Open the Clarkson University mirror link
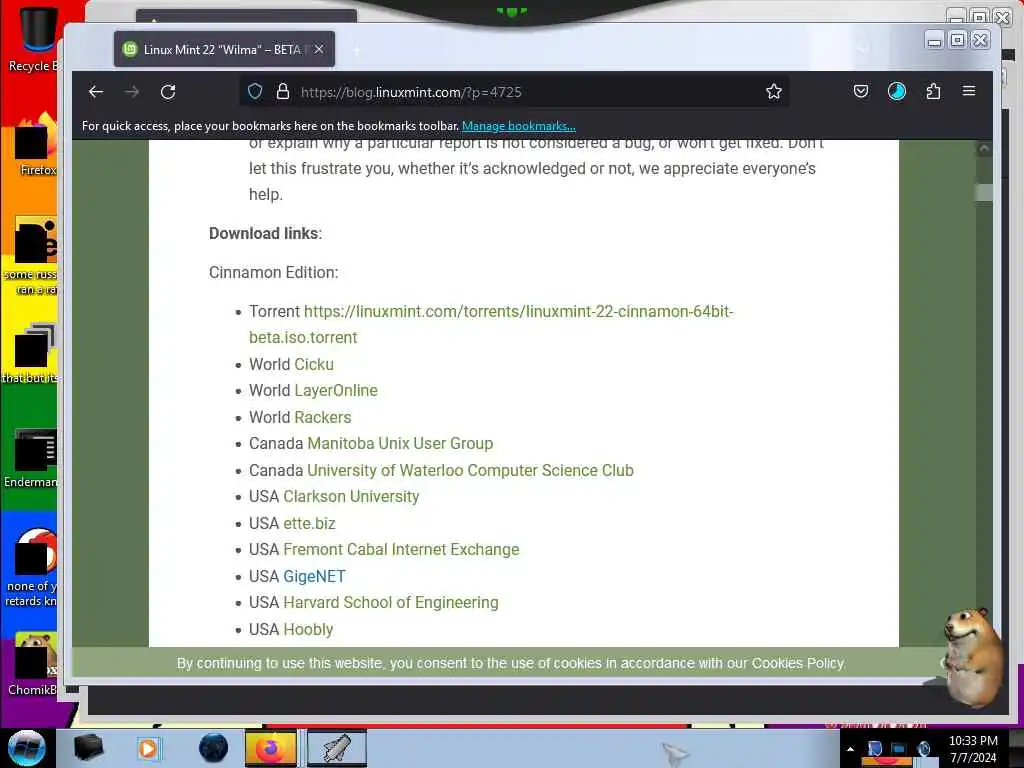Viewport: 1024px width, 768px height. pyautogui.click(x=351, y=496)
